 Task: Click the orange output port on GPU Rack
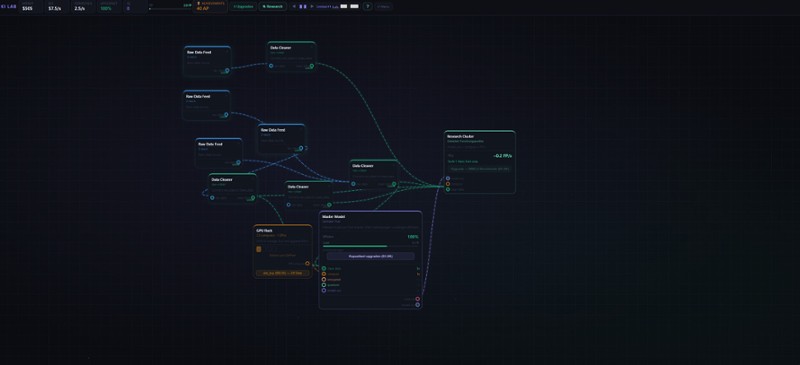pyautogui.click(x=307, y=264)
